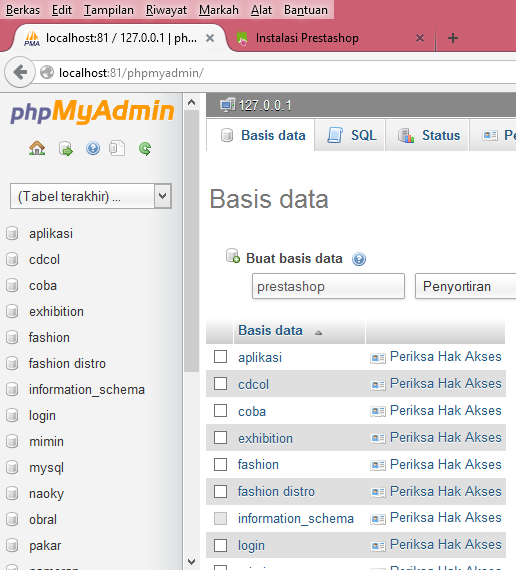Click database icon next to information_schema in sidebar
This screenshot has width=516, height=570.
pyautogui.click(x=12, y=389)
